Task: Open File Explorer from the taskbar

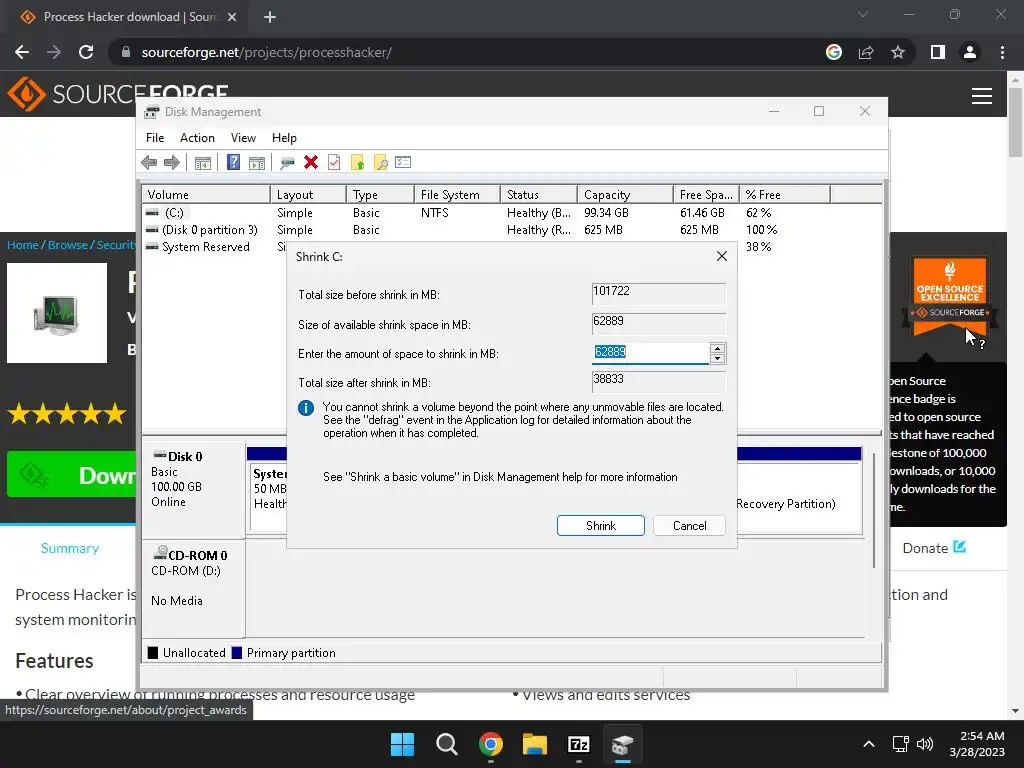Action: click(534, 744)
